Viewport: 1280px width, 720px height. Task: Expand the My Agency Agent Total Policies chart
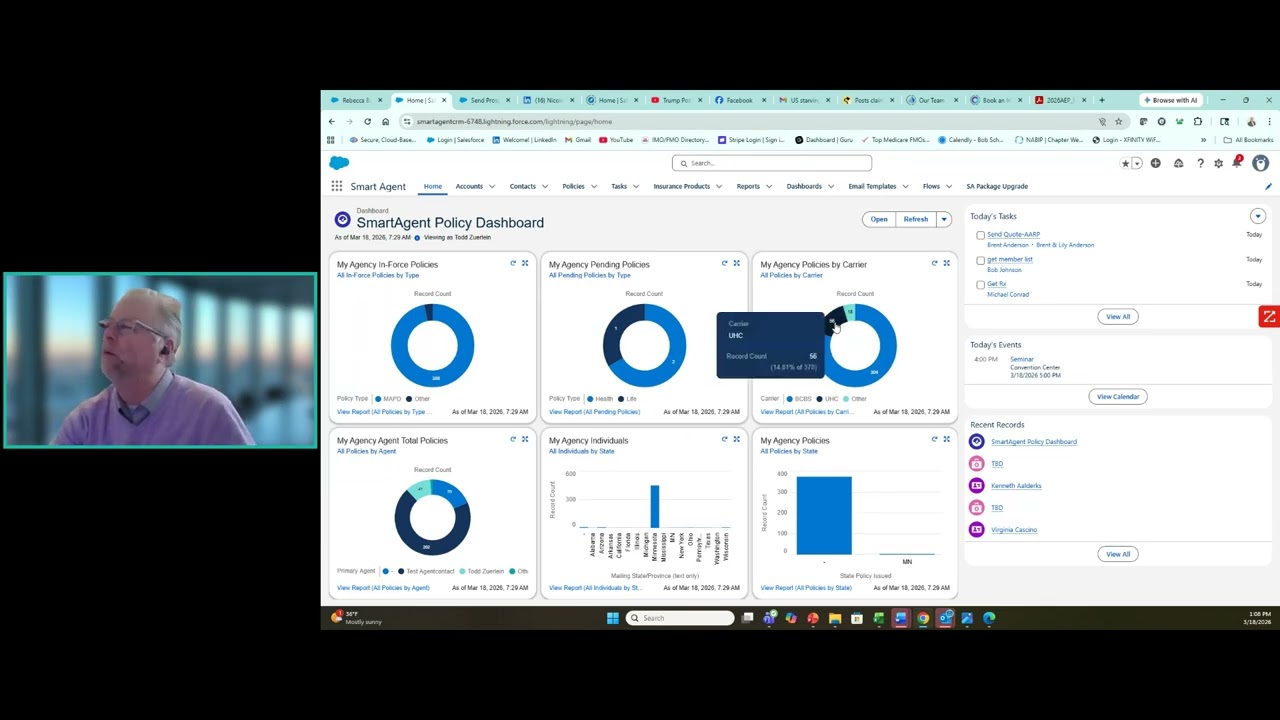tap(525, 439)
